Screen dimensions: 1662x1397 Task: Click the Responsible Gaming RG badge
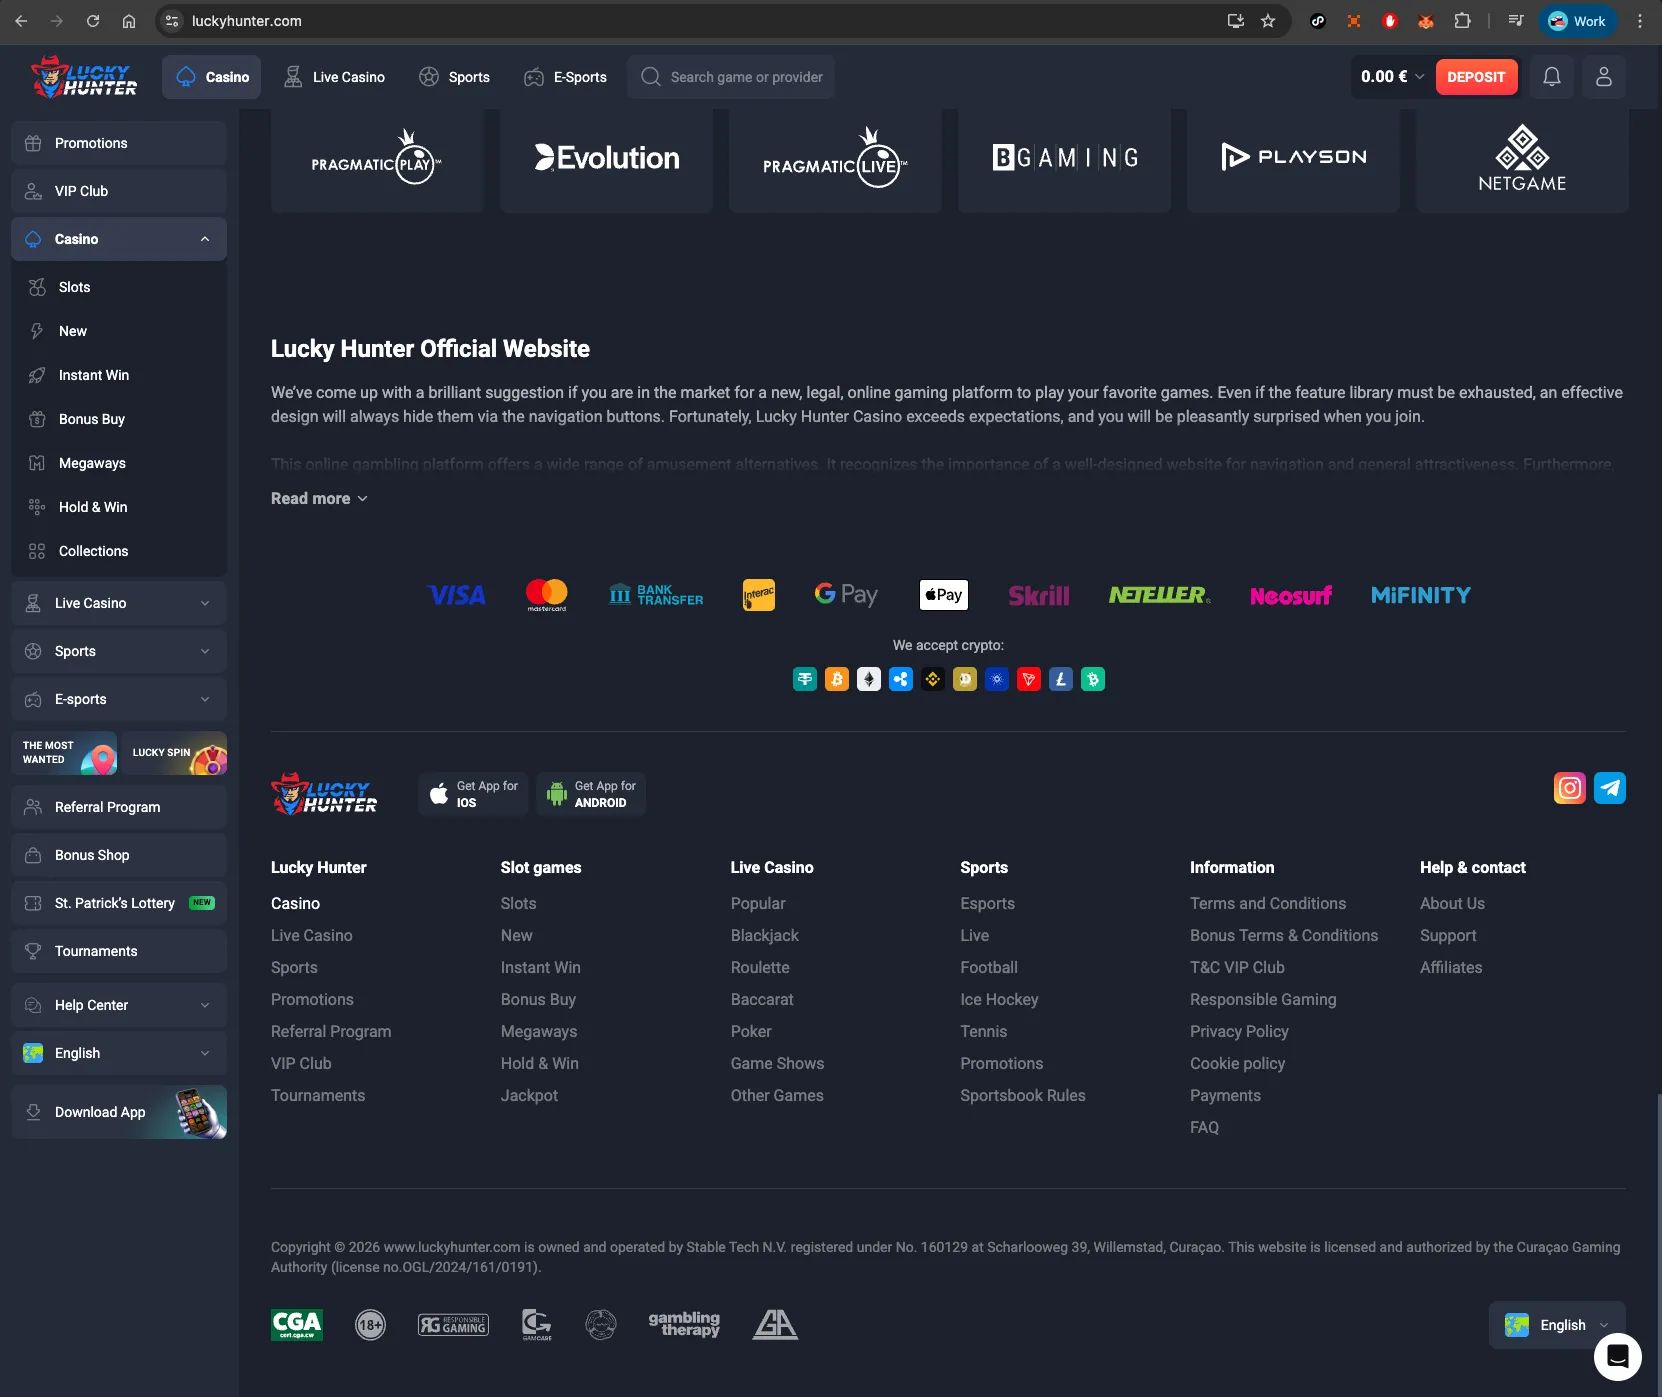(x=453, y=1325)
